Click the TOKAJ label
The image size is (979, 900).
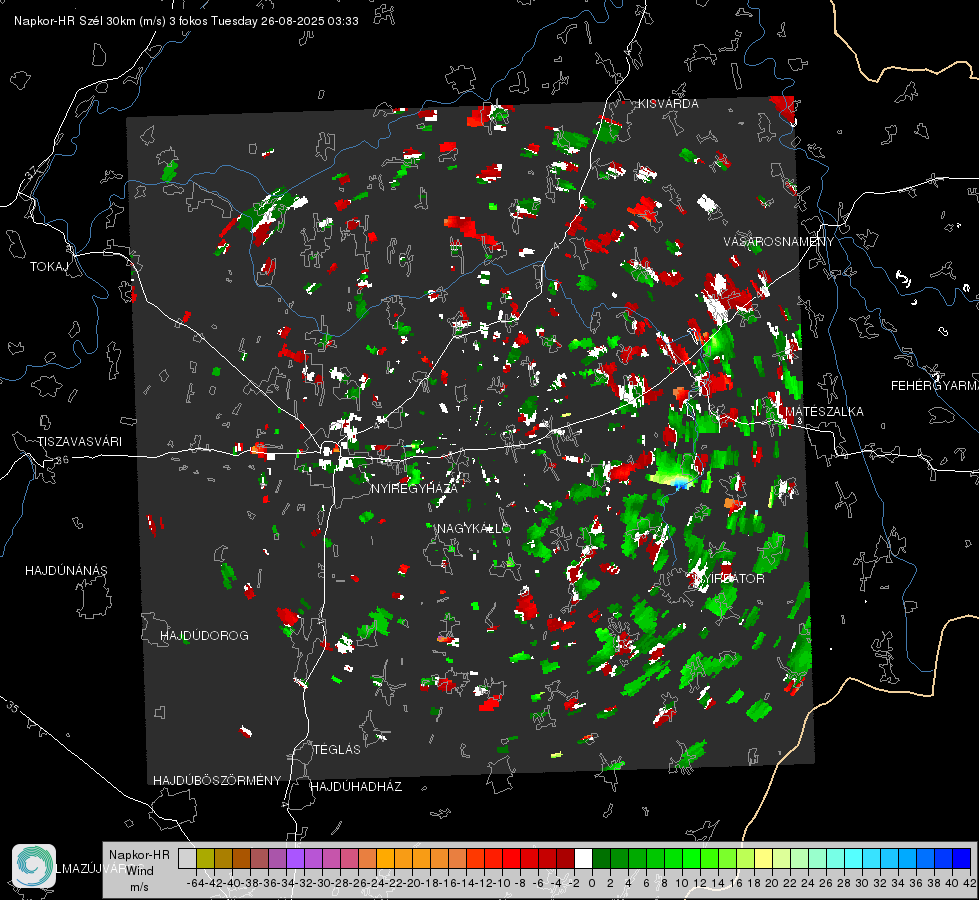click(49, 267)
